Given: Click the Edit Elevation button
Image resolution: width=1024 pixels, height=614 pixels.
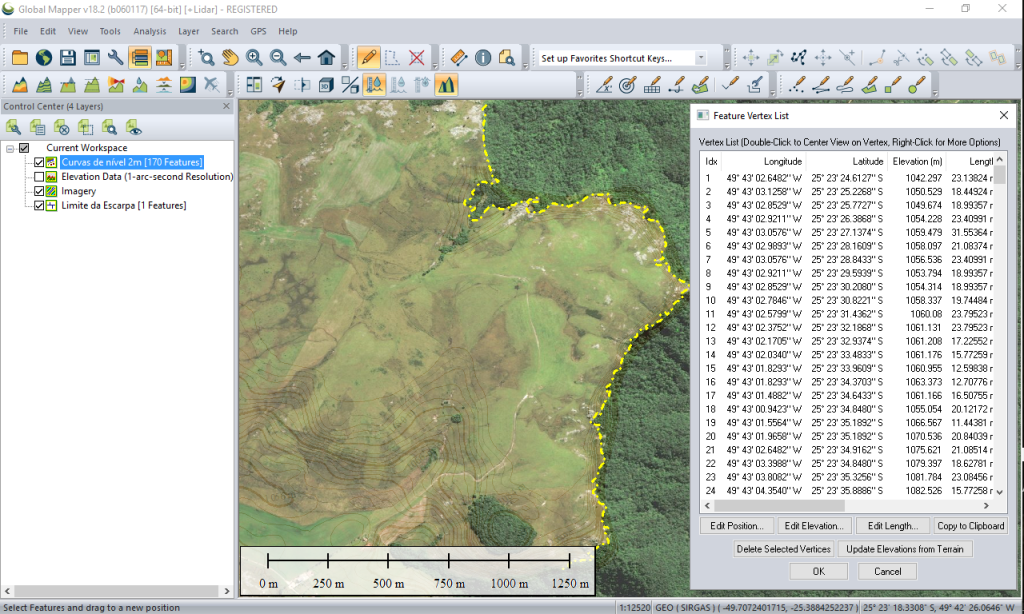Looking at the screenshot, I should (x=815, y=526).
